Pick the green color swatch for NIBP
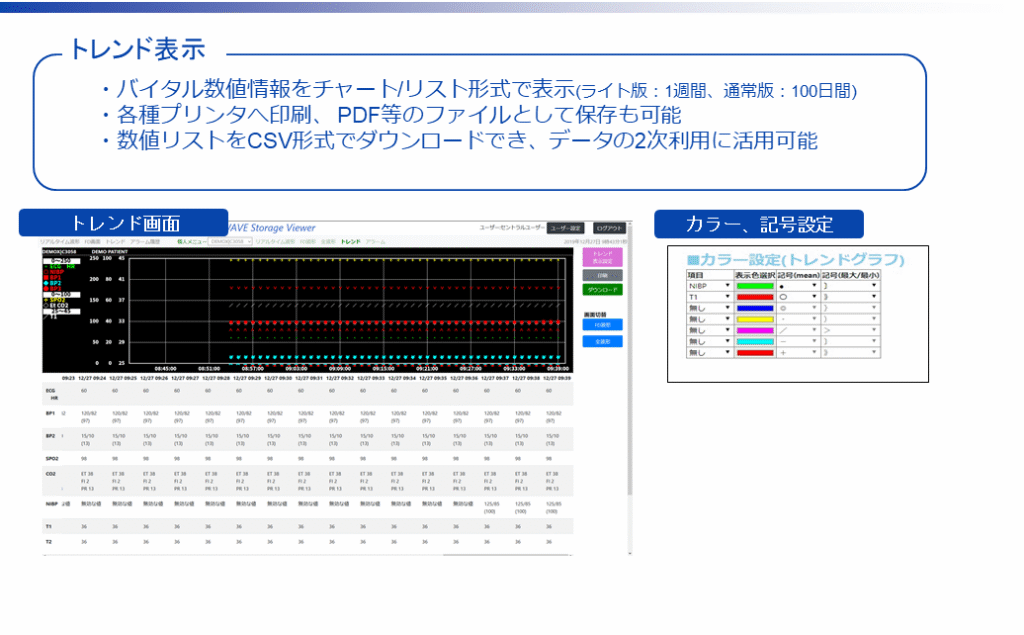Image resolution: width=1024 pixels, height=635 pixels. click(755, 285)
